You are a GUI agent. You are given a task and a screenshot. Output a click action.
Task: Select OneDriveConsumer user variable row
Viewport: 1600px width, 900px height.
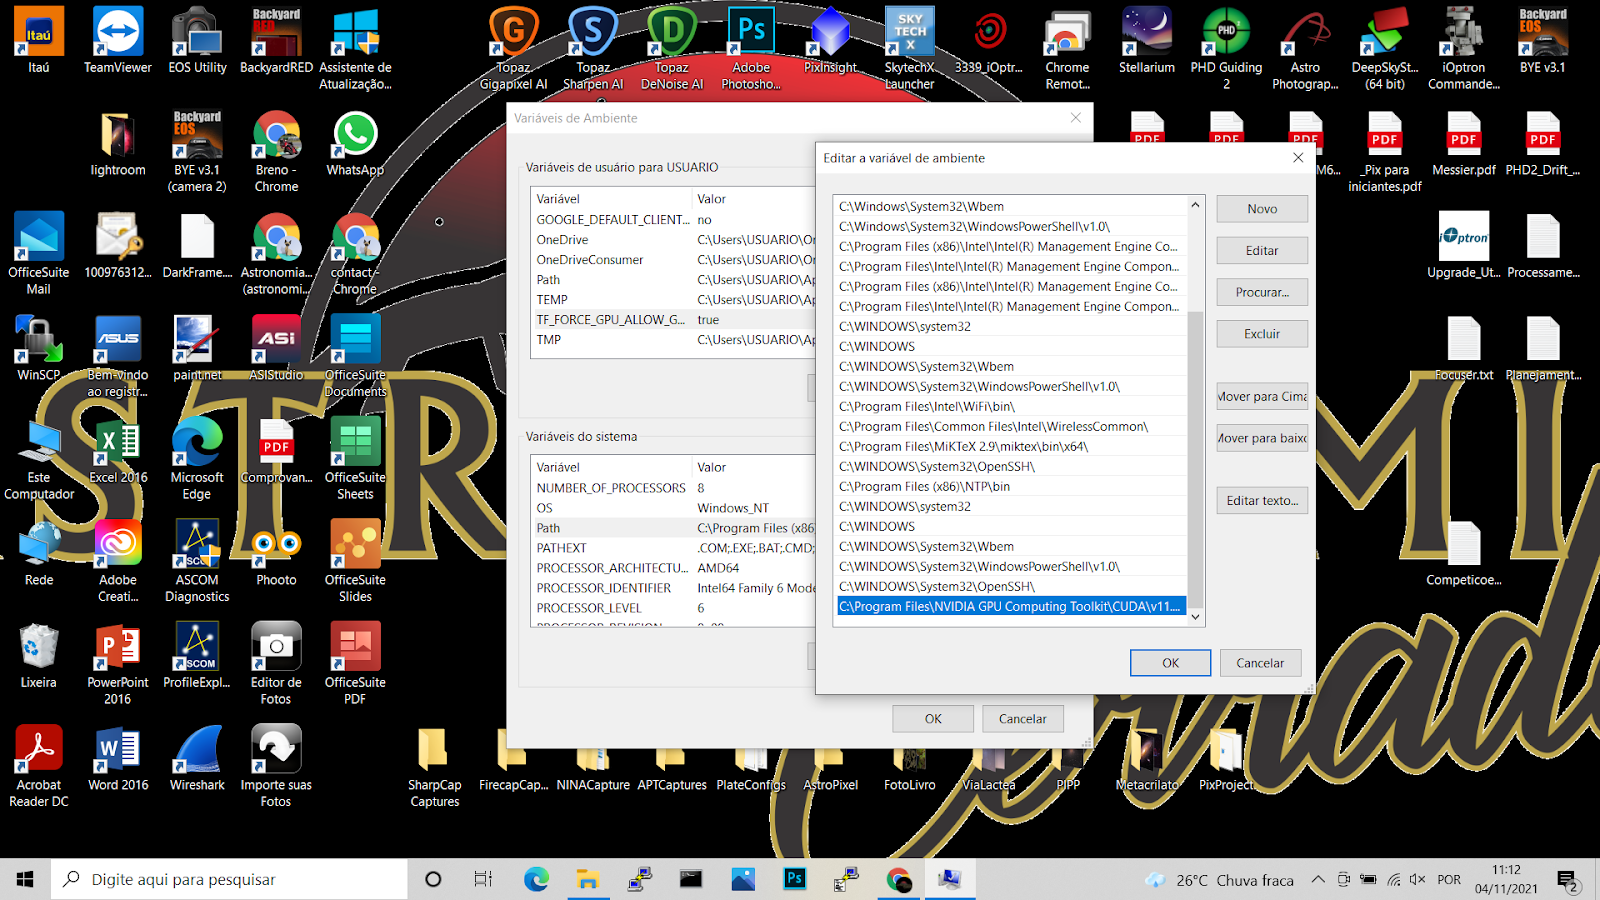coord(675,260)
